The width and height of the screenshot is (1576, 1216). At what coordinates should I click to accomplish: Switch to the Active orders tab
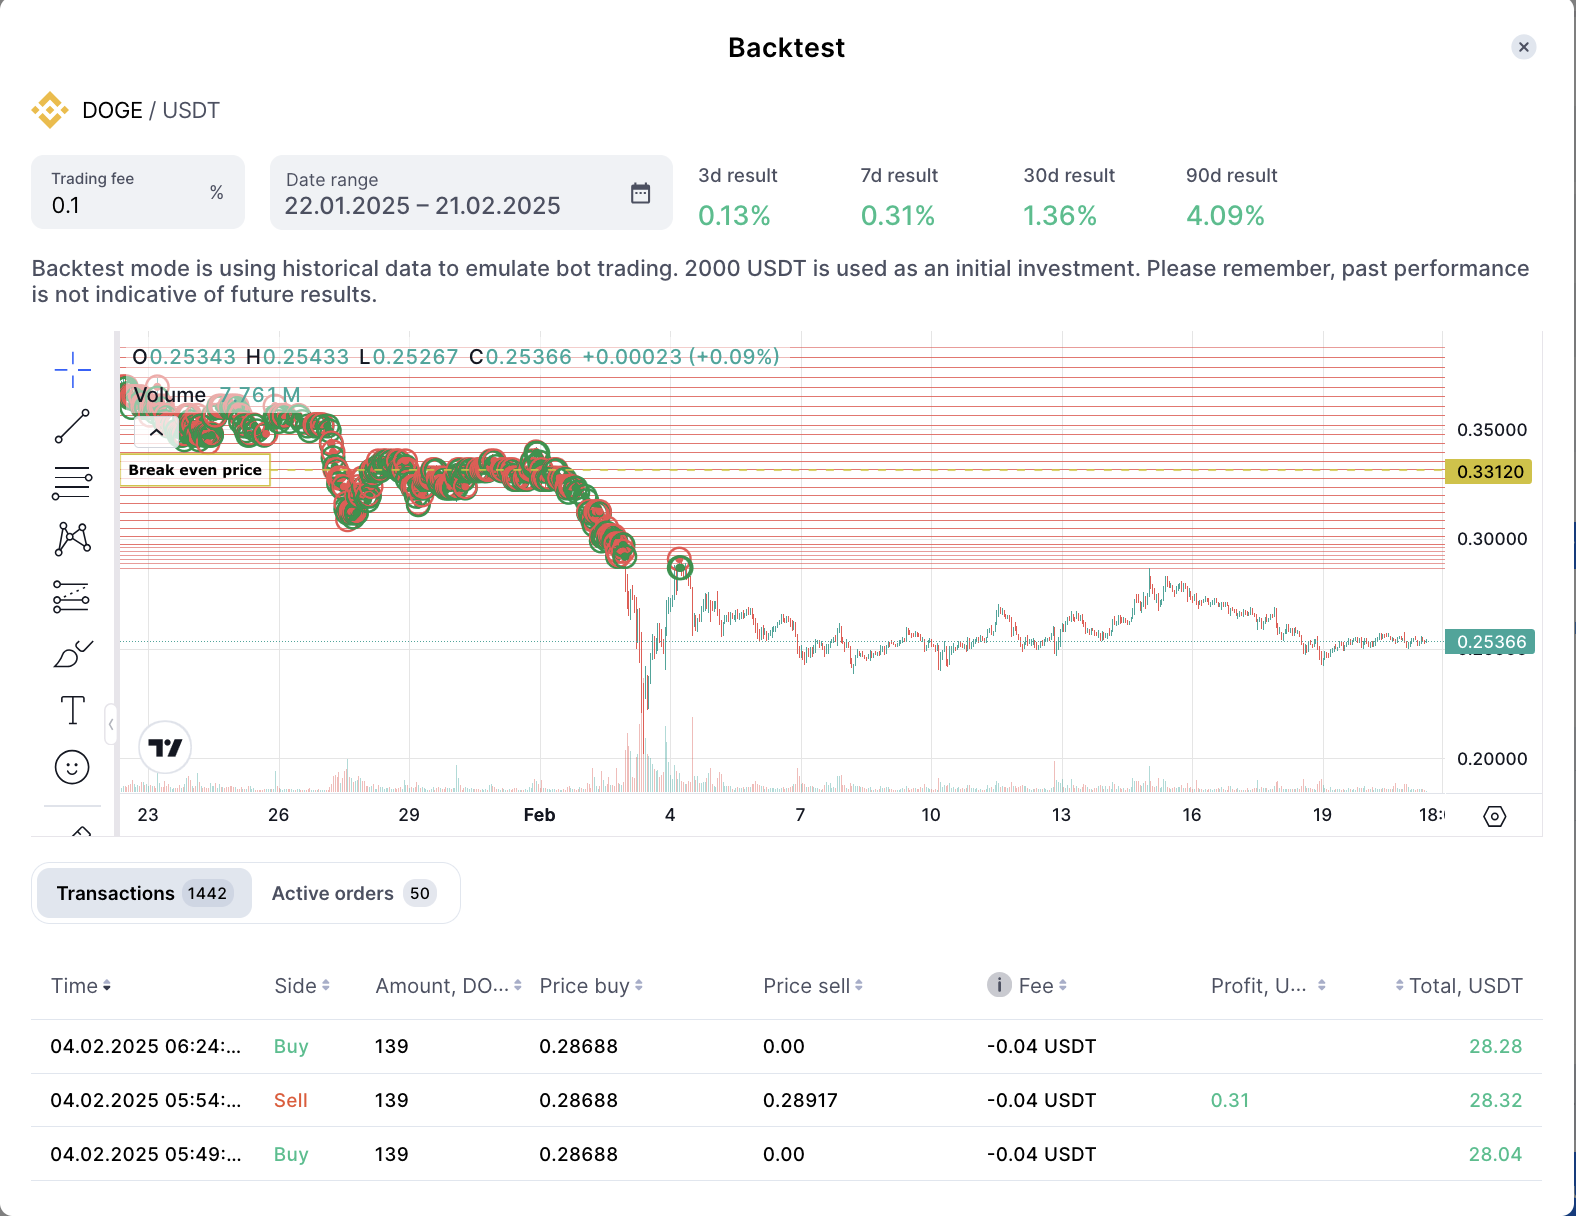click(354, 893)
